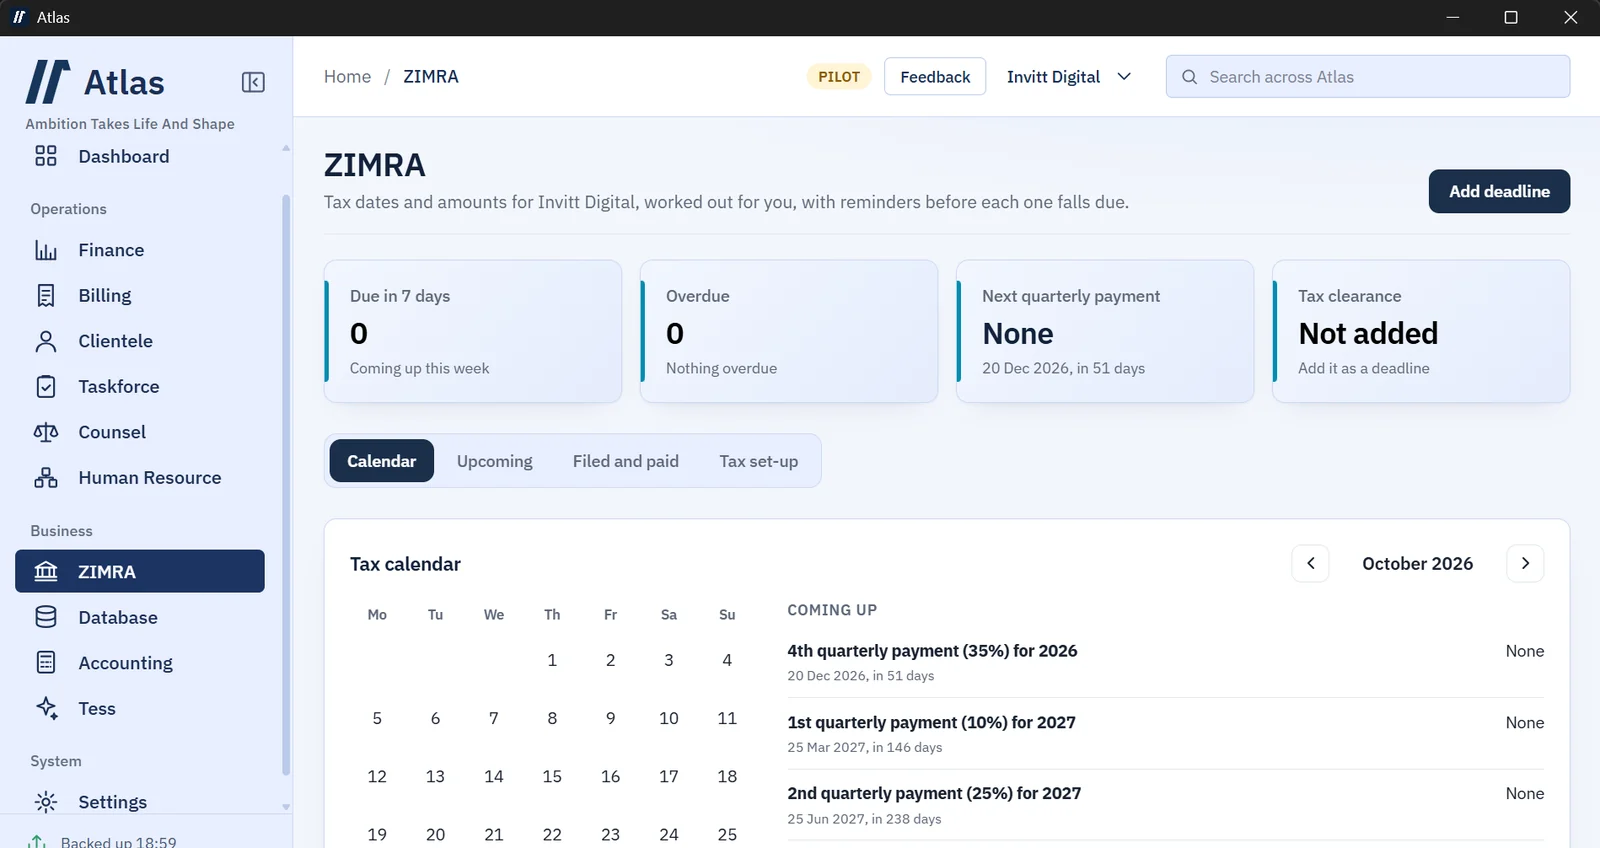
Task: Open 1st quarterly payment (10%) for 2027
Action: coord(1165,734)
